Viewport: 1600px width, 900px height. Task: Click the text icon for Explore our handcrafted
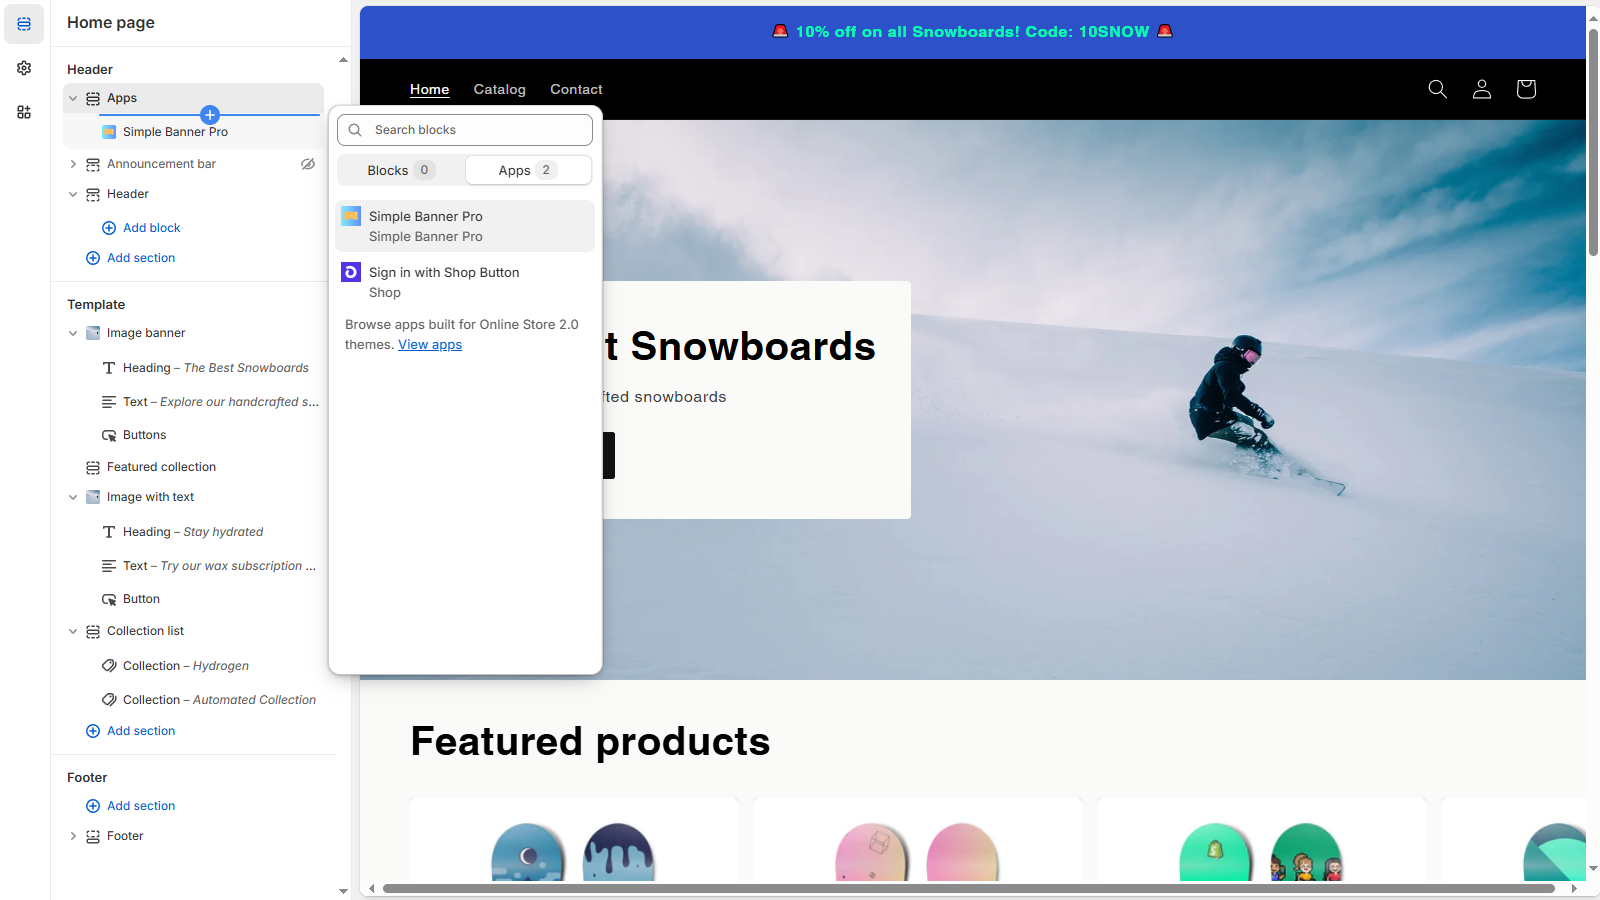(x=109, y=402)
